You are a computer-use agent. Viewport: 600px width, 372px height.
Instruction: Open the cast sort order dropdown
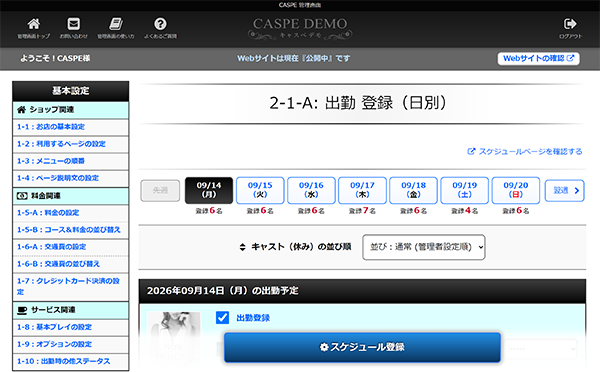[x=424, y=247]
